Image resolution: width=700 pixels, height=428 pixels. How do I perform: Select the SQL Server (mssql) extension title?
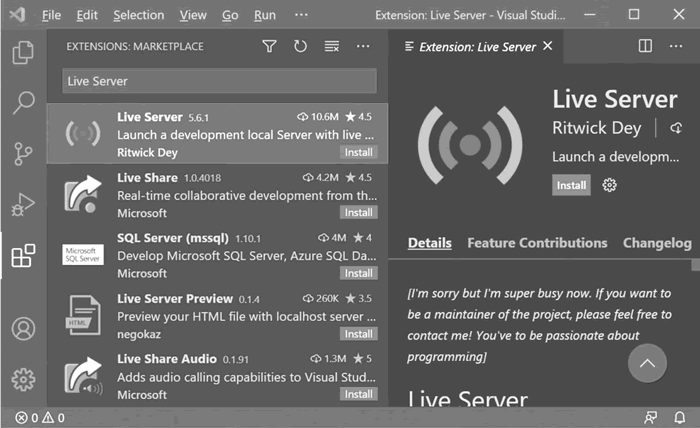[x=173, y=238]
